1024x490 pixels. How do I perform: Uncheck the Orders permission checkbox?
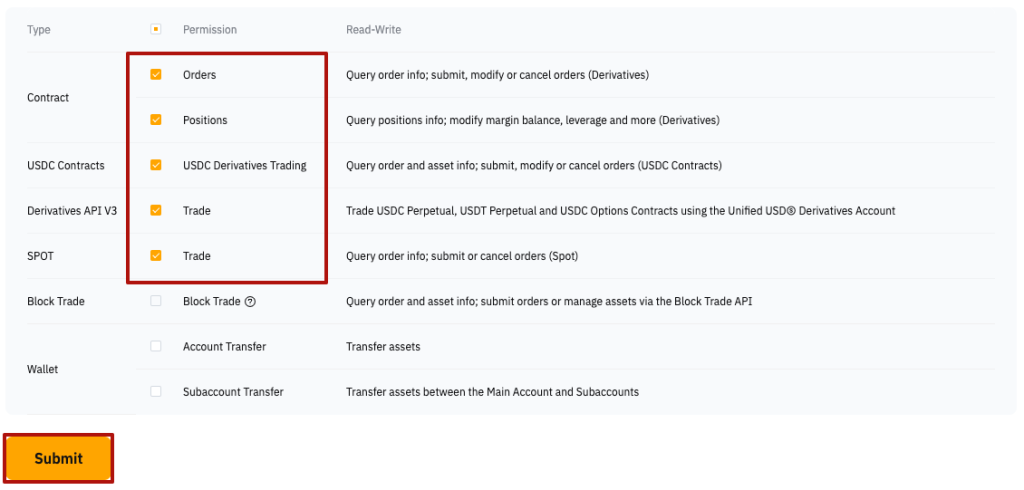pyautogui.click(x=155, y=74)
